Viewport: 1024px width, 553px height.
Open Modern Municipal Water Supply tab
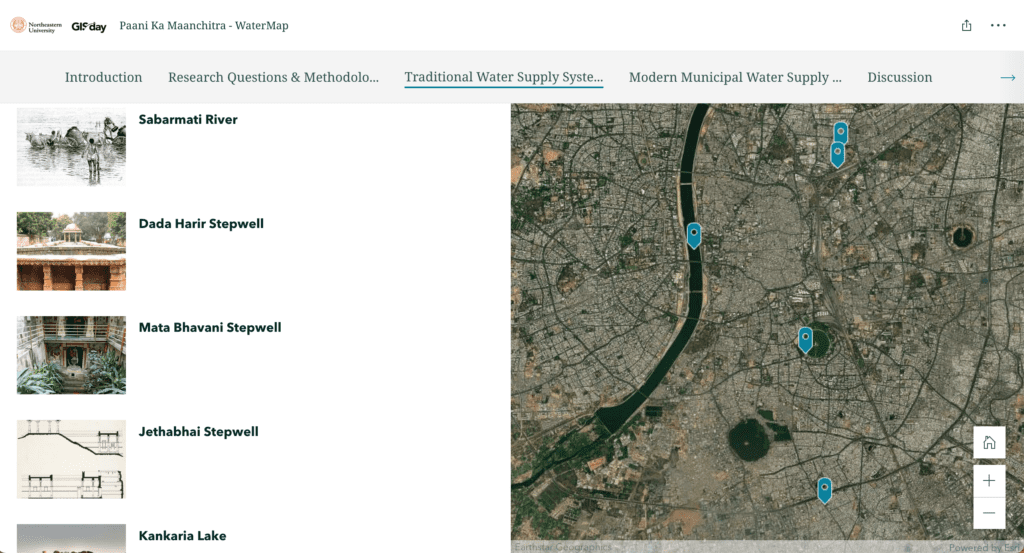pos(735,77)
